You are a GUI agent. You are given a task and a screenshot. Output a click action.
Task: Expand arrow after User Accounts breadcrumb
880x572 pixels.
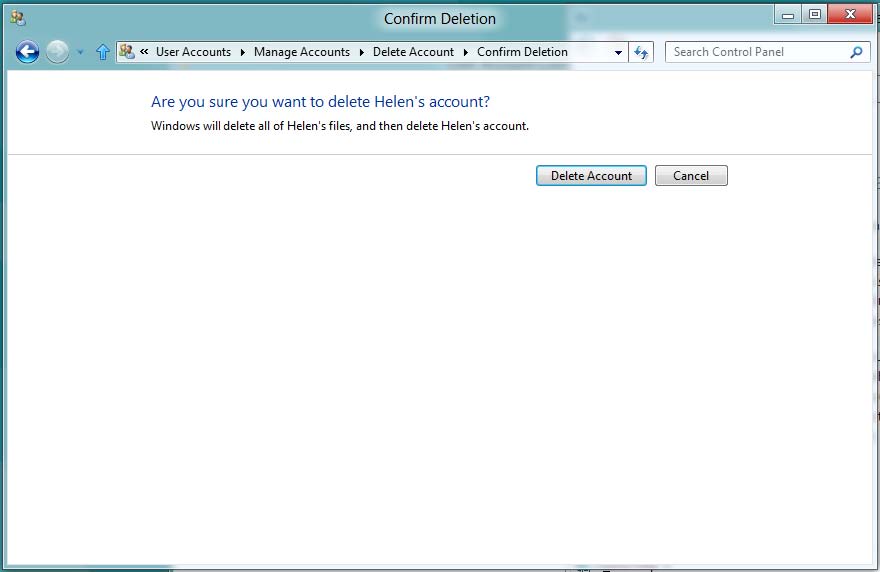(242, 52)
